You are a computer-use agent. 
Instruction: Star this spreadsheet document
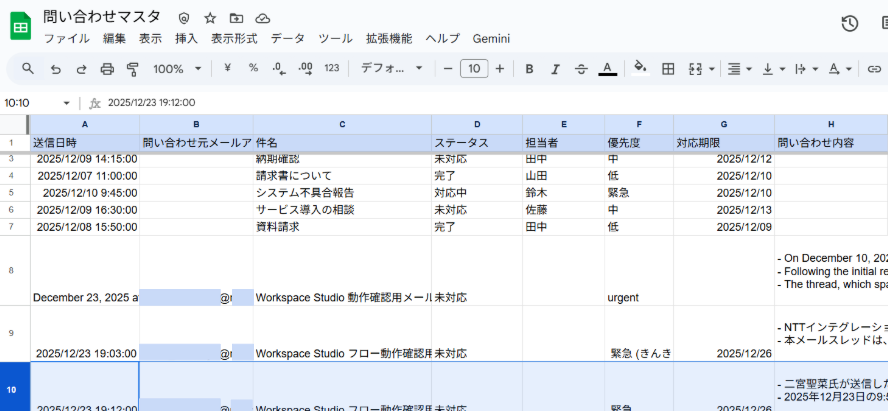click(210, 19)
